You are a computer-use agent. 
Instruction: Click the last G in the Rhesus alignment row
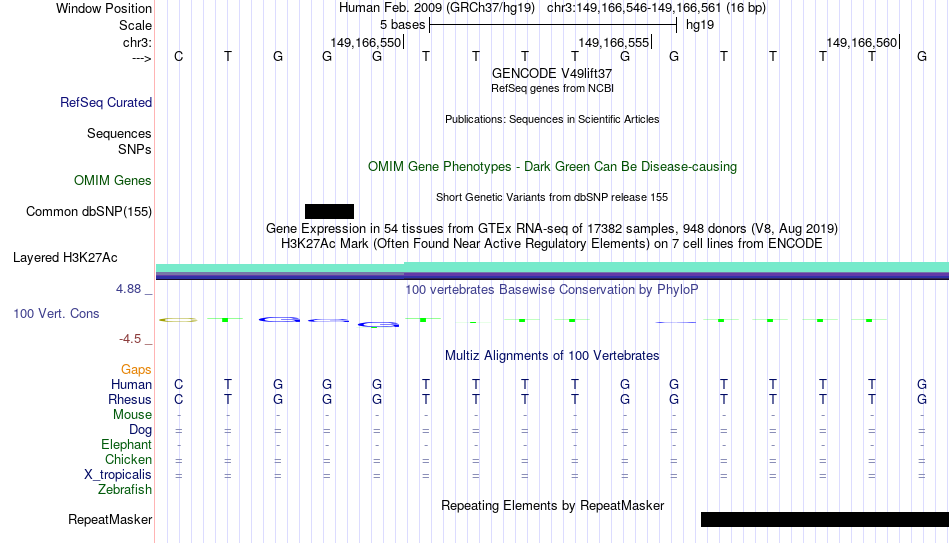click(922, 400)
